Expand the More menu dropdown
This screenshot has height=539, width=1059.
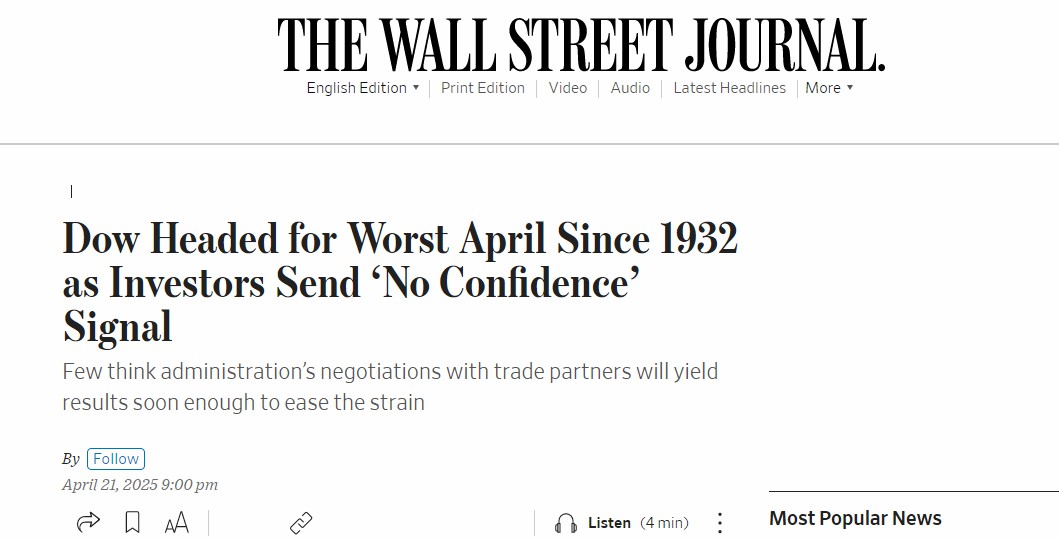tap(829, 88)
